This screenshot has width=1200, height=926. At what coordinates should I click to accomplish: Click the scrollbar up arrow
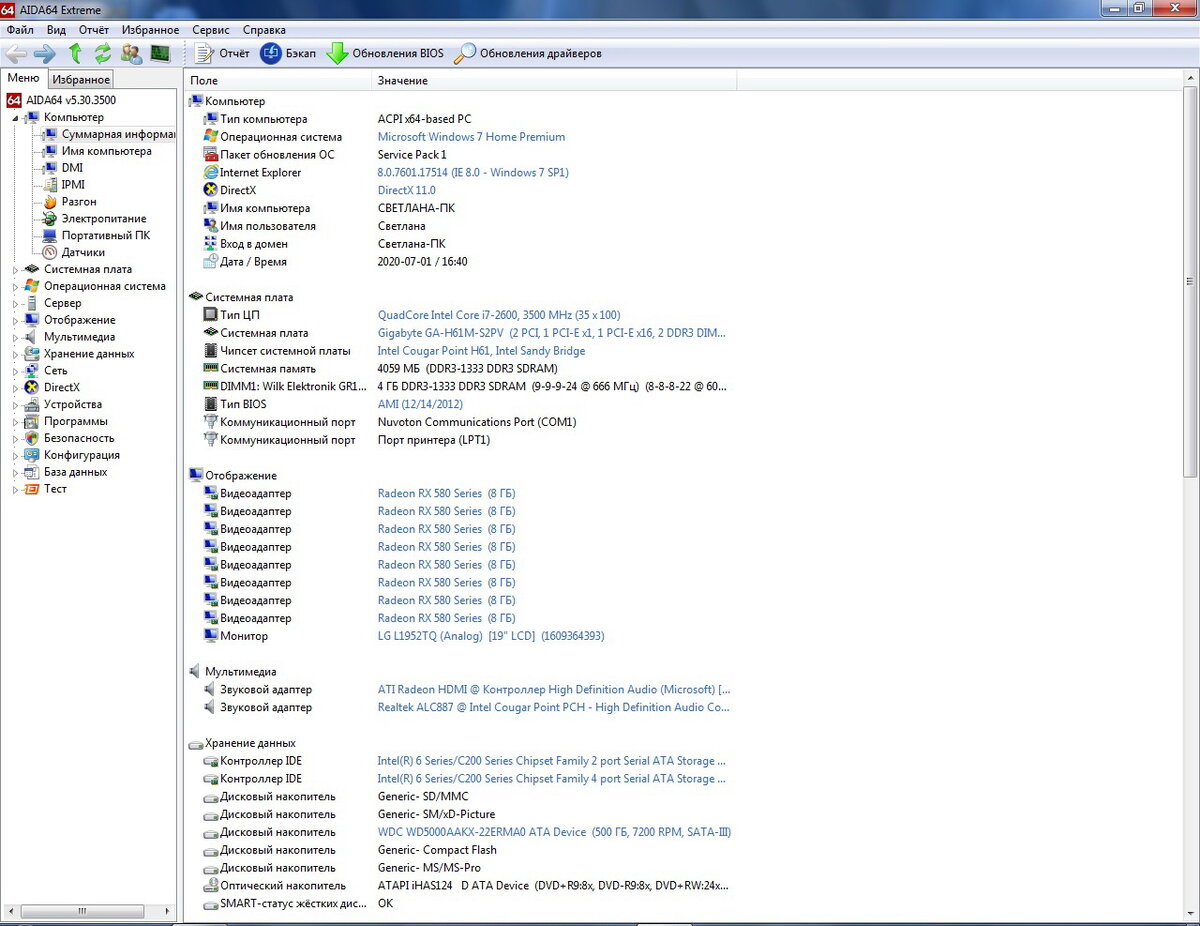coord(1190,78)
